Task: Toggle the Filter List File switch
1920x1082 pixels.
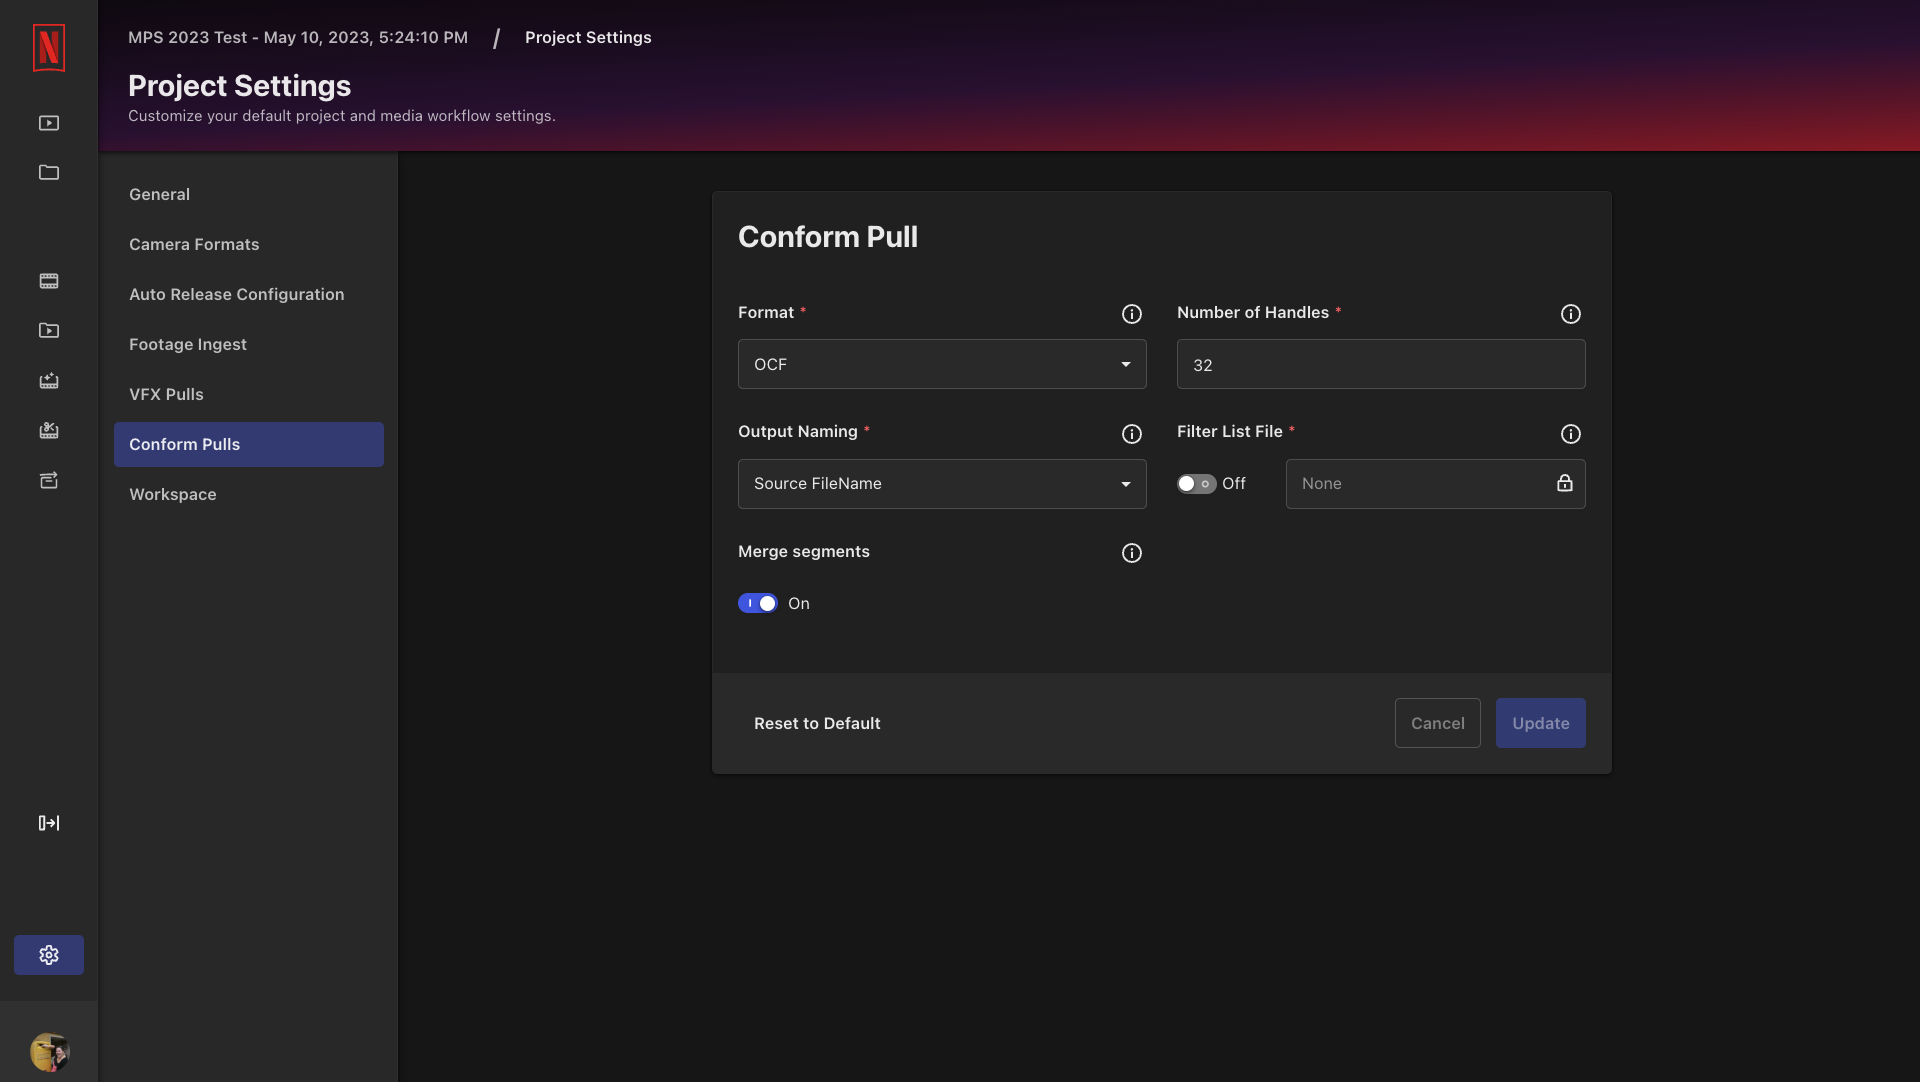Action: click(1196, 484)
